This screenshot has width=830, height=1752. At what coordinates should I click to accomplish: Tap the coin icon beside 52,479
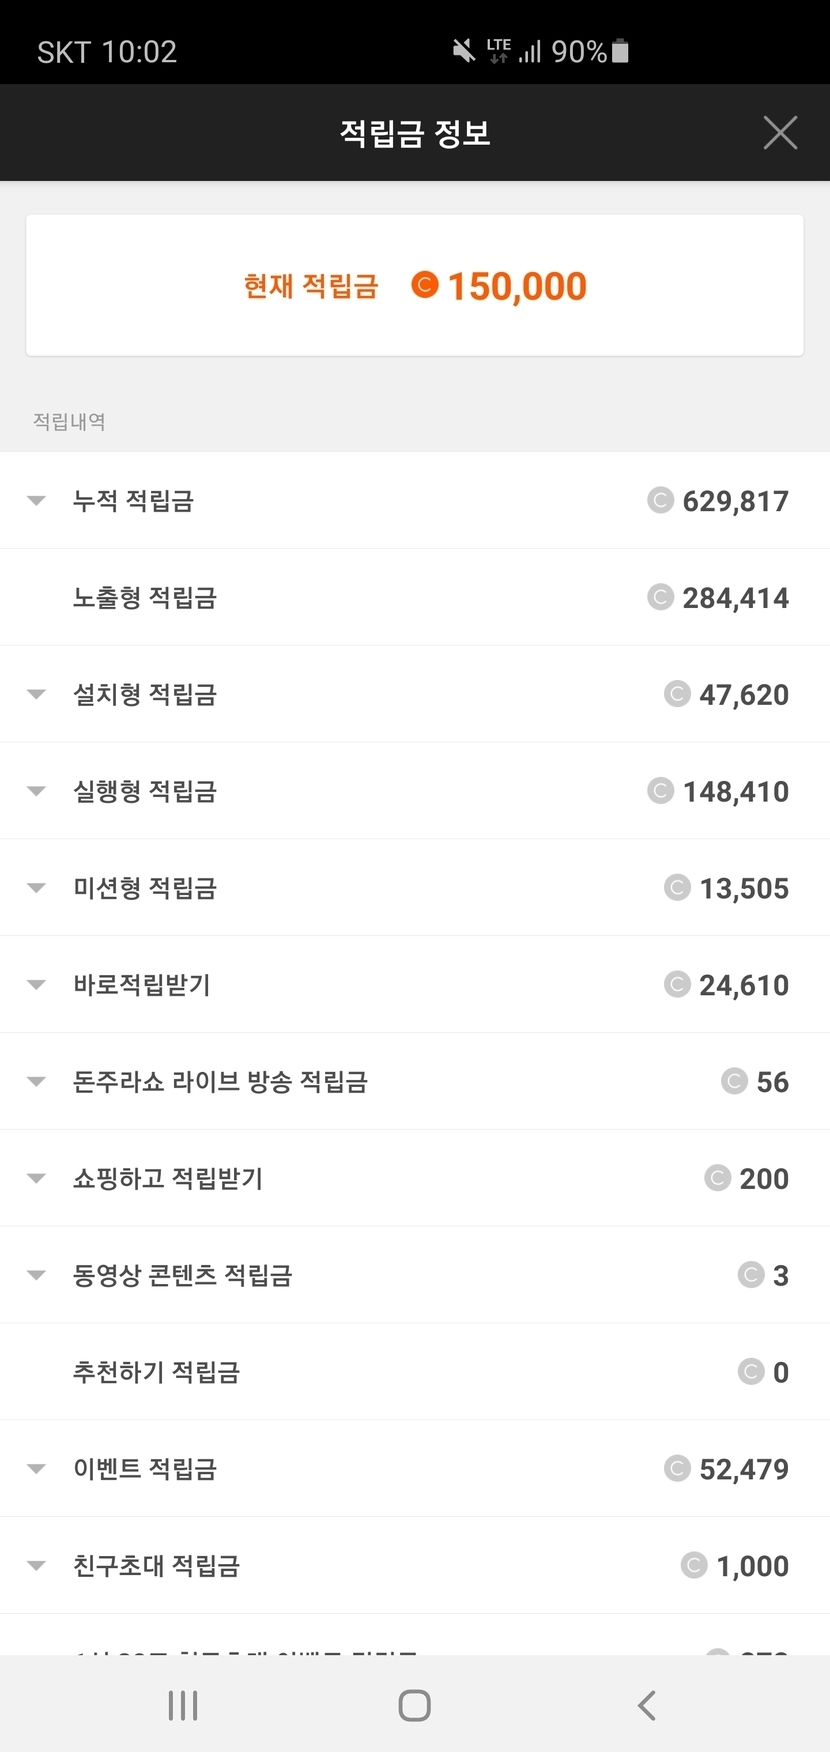[x=677, y=1468]
